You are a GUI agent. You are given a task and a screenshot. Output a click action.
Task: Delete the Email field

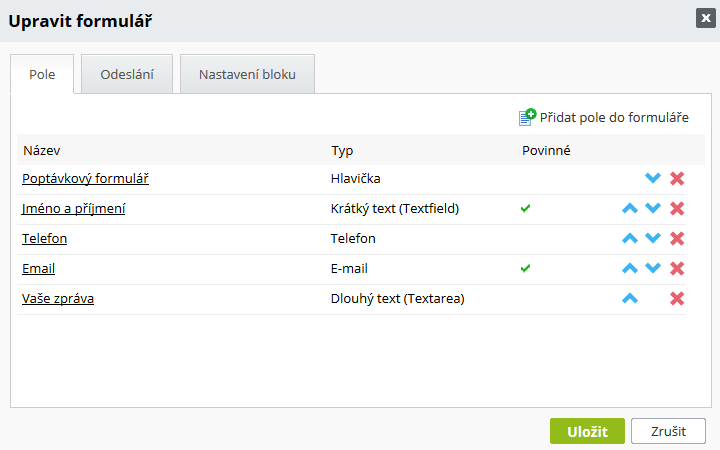coord(677,268)
